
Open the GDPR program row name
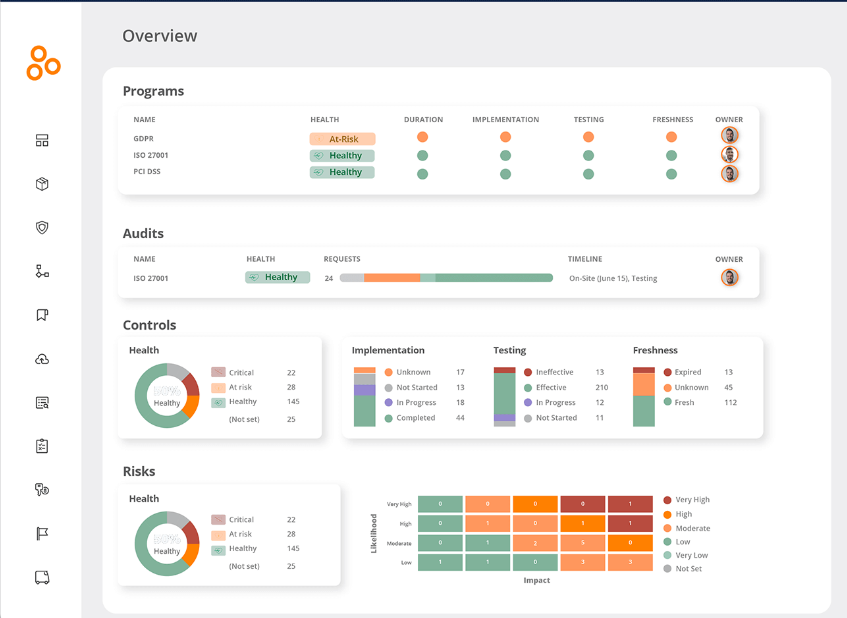[144, 139]
